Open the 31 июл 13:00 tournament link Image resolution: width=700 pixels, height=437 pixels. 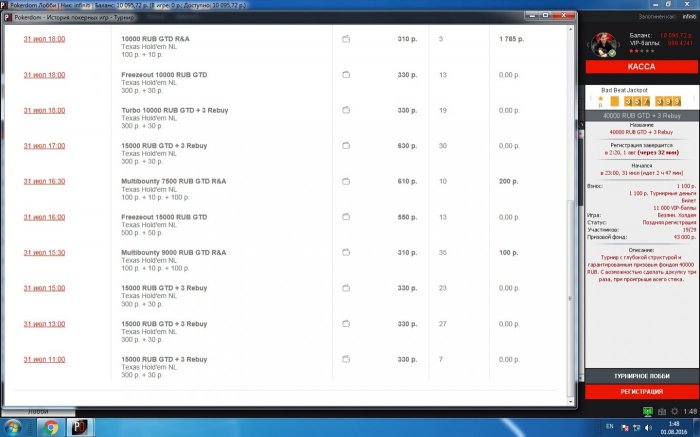click(44, 324)
